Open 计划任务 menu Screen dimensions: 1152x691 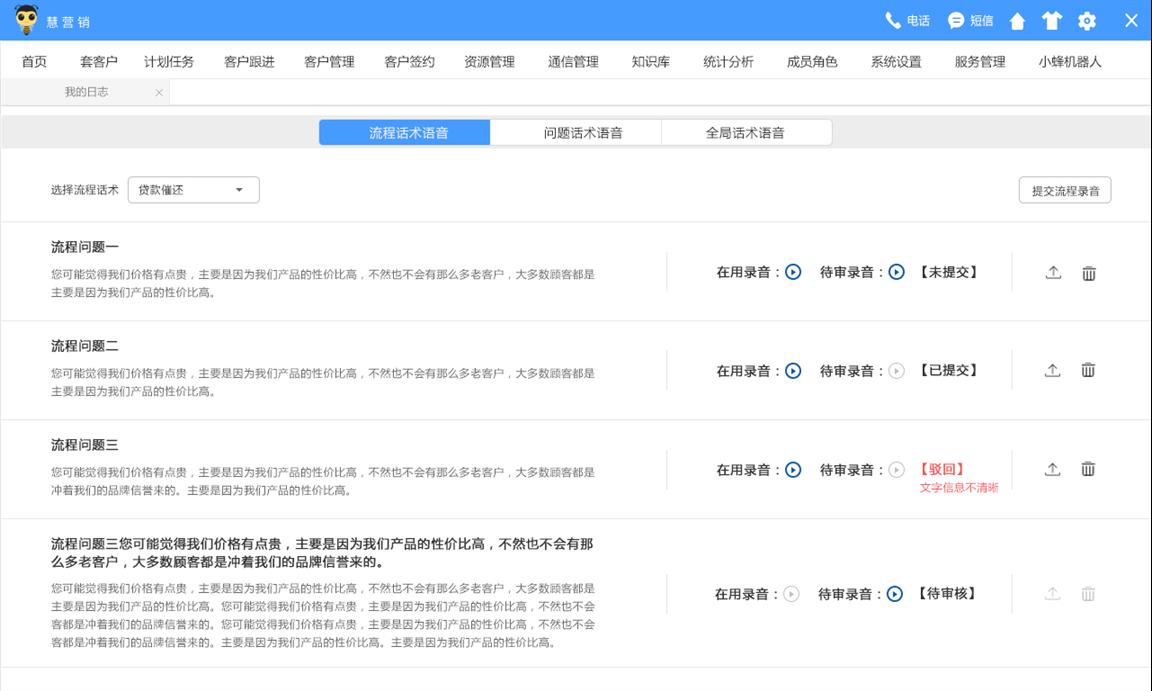click(169, 62)
